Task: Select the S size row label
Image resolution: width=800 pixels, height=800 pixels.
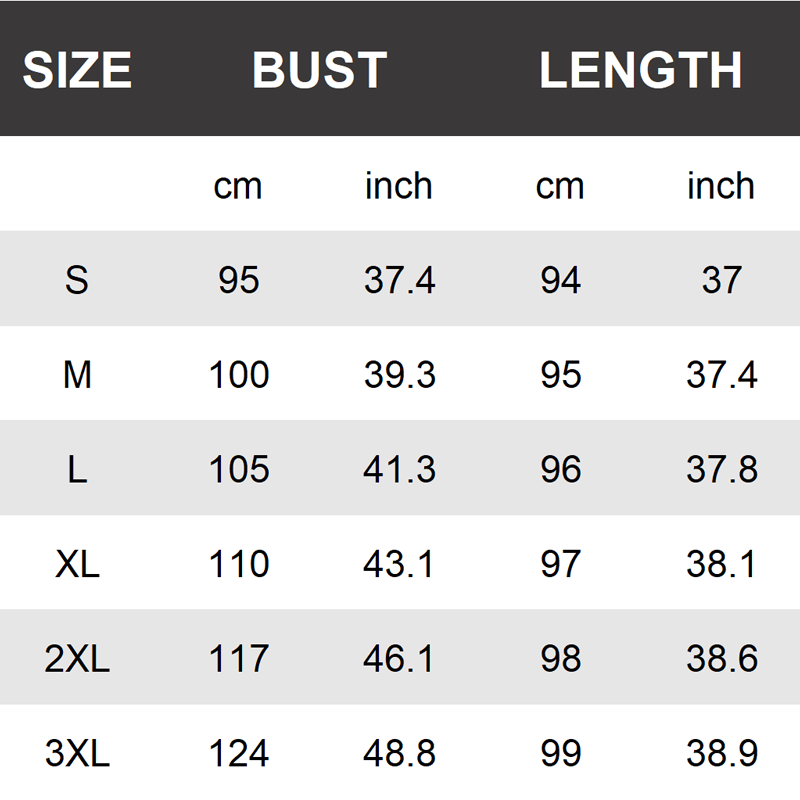Action: pos(77,280)
